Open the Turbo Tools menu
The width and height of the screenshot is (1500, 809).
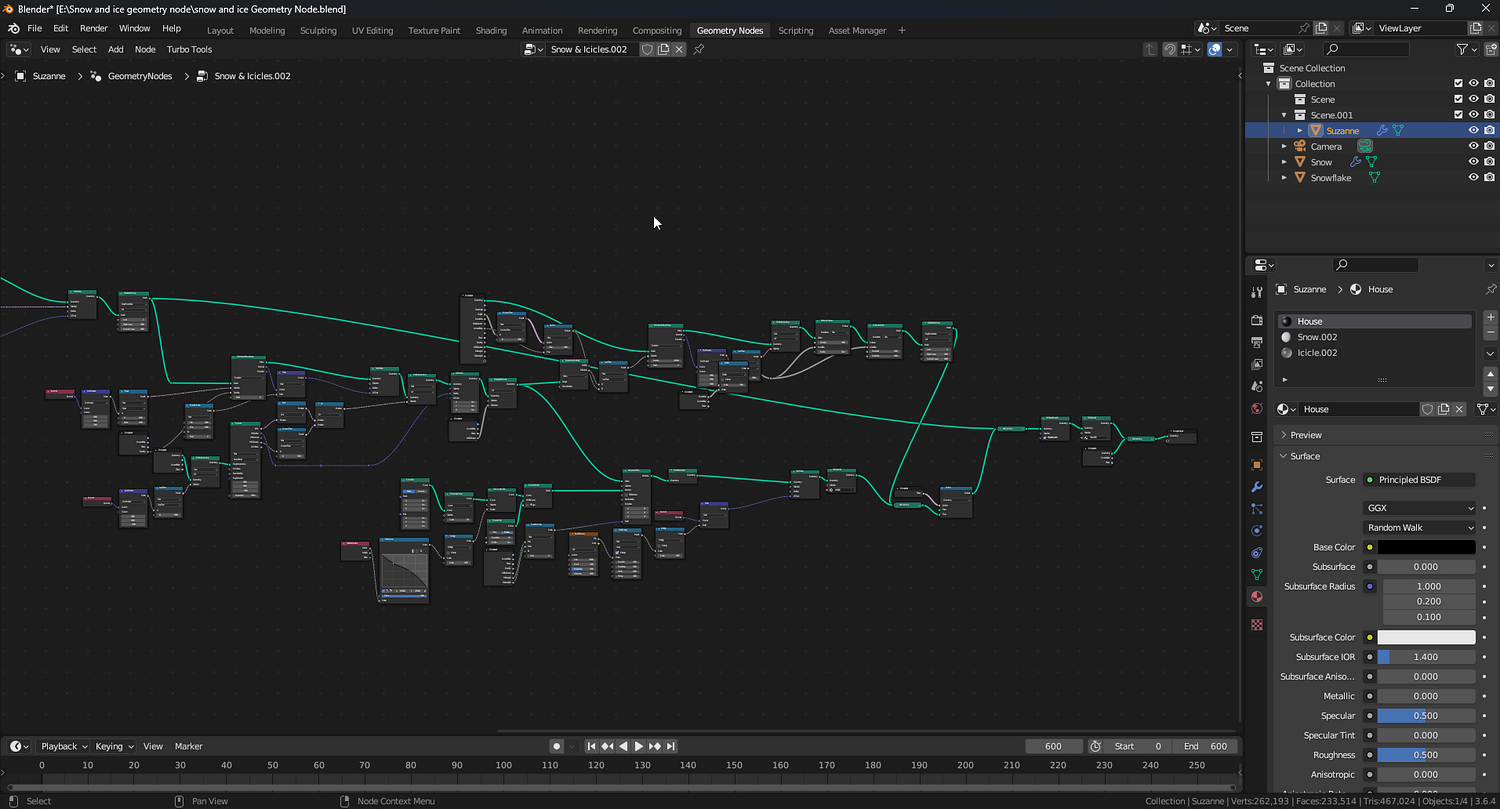coord(189,49)
